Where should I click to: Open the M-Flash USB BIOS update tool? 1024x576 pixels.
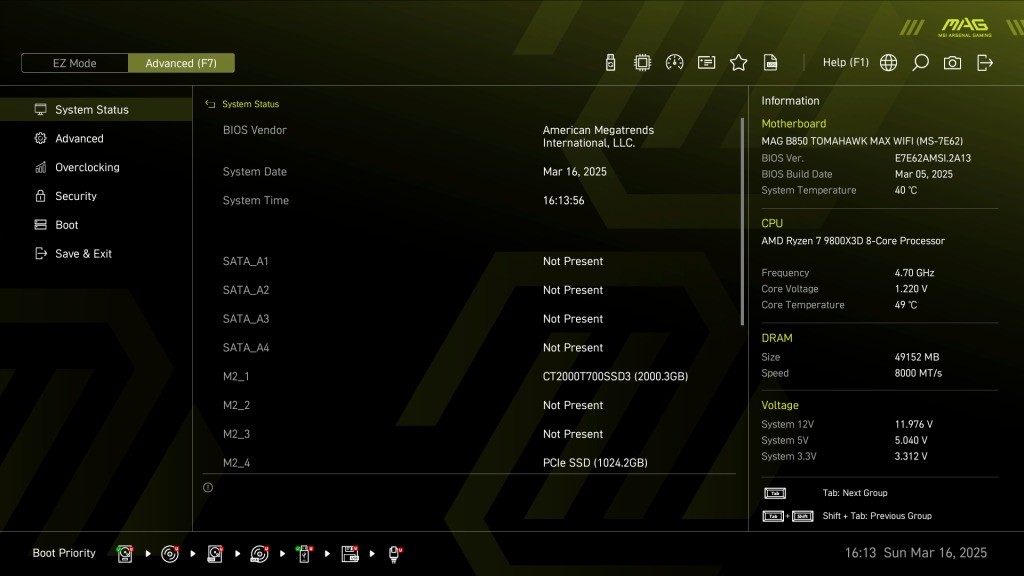(x=610, y=63)
